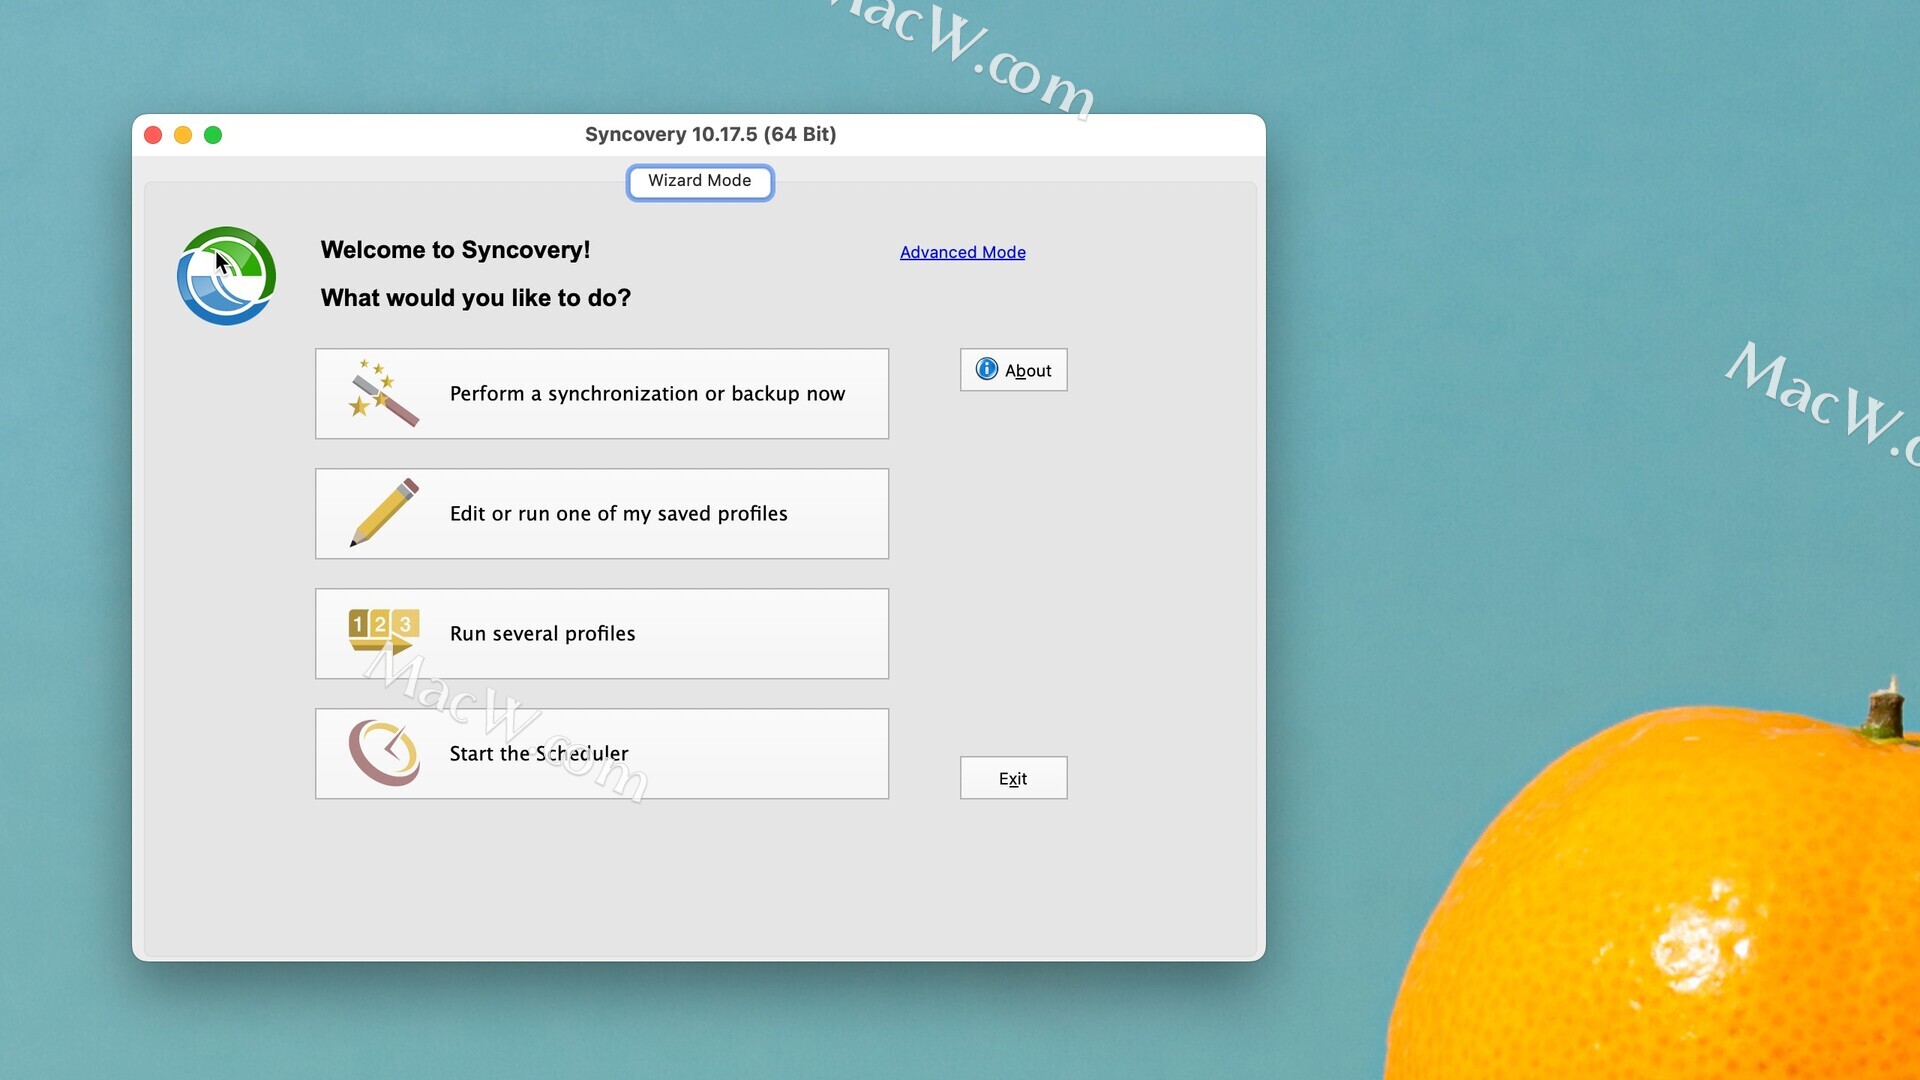
Task: Switch to Advanced Mode via the link
Action: coord(962,252)
